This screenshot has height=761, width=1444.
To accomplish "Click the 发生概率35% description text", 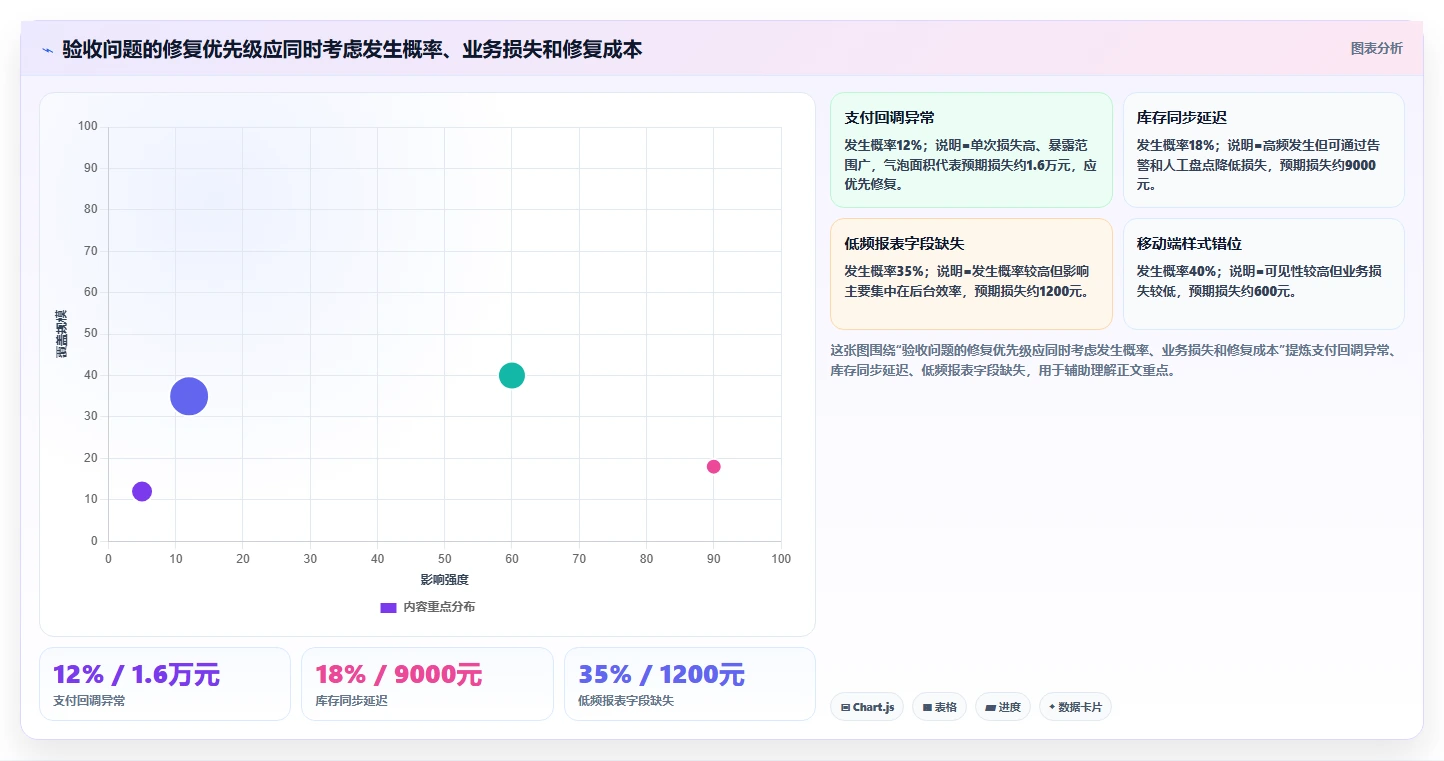I will [x=968, y=281].
